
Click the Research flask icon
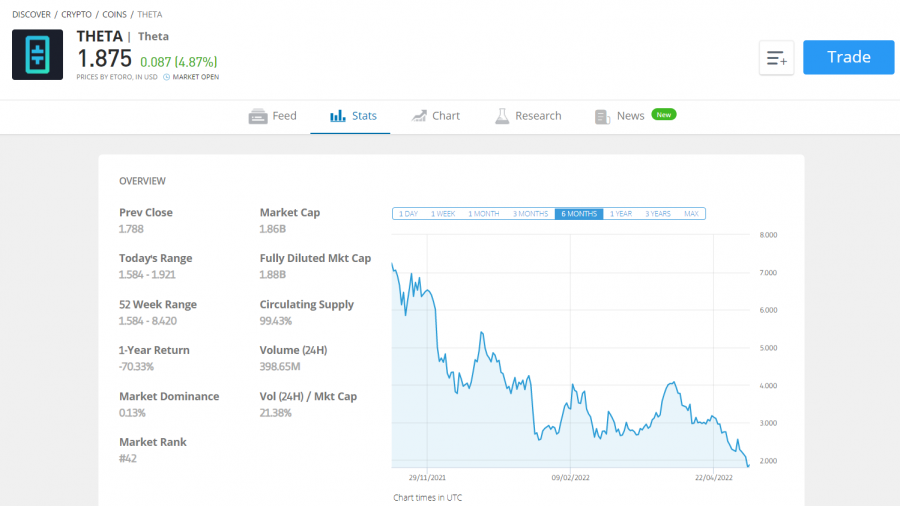tap(502, 116)
